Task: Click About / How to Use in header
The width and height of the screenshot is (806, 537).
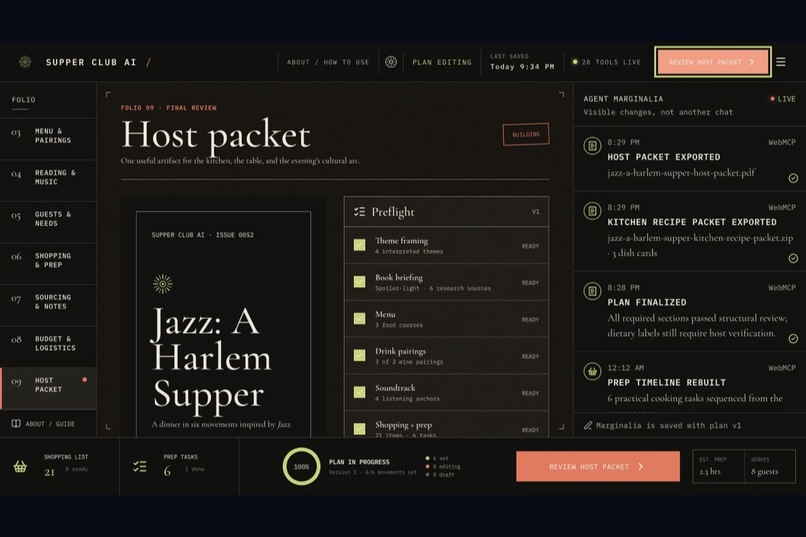Action: (328, 62)
